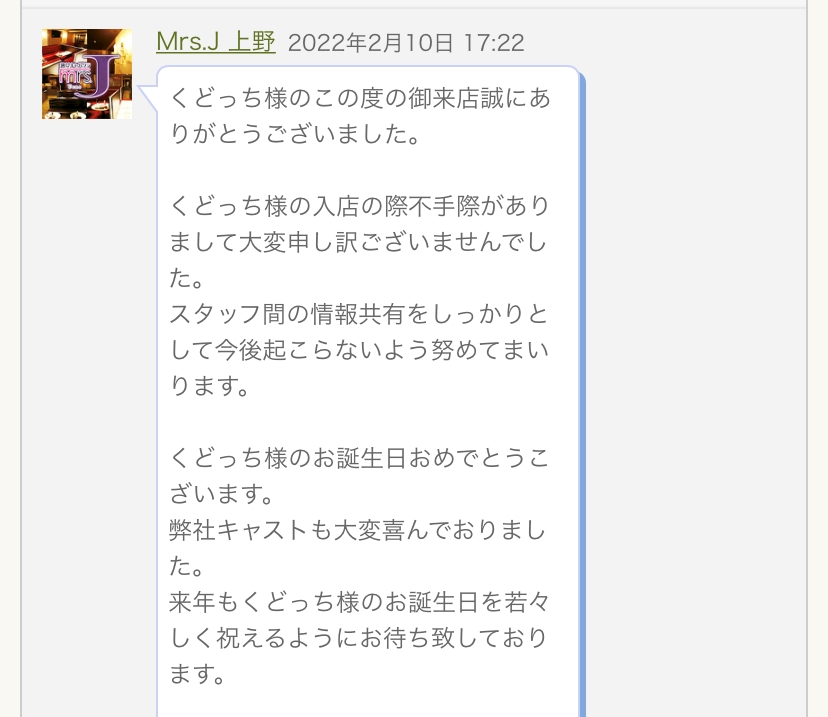Click the line 'して今後起こらないよう努めてまい'
This screenshot has height=717, width=828.
(x=359, y=350)
